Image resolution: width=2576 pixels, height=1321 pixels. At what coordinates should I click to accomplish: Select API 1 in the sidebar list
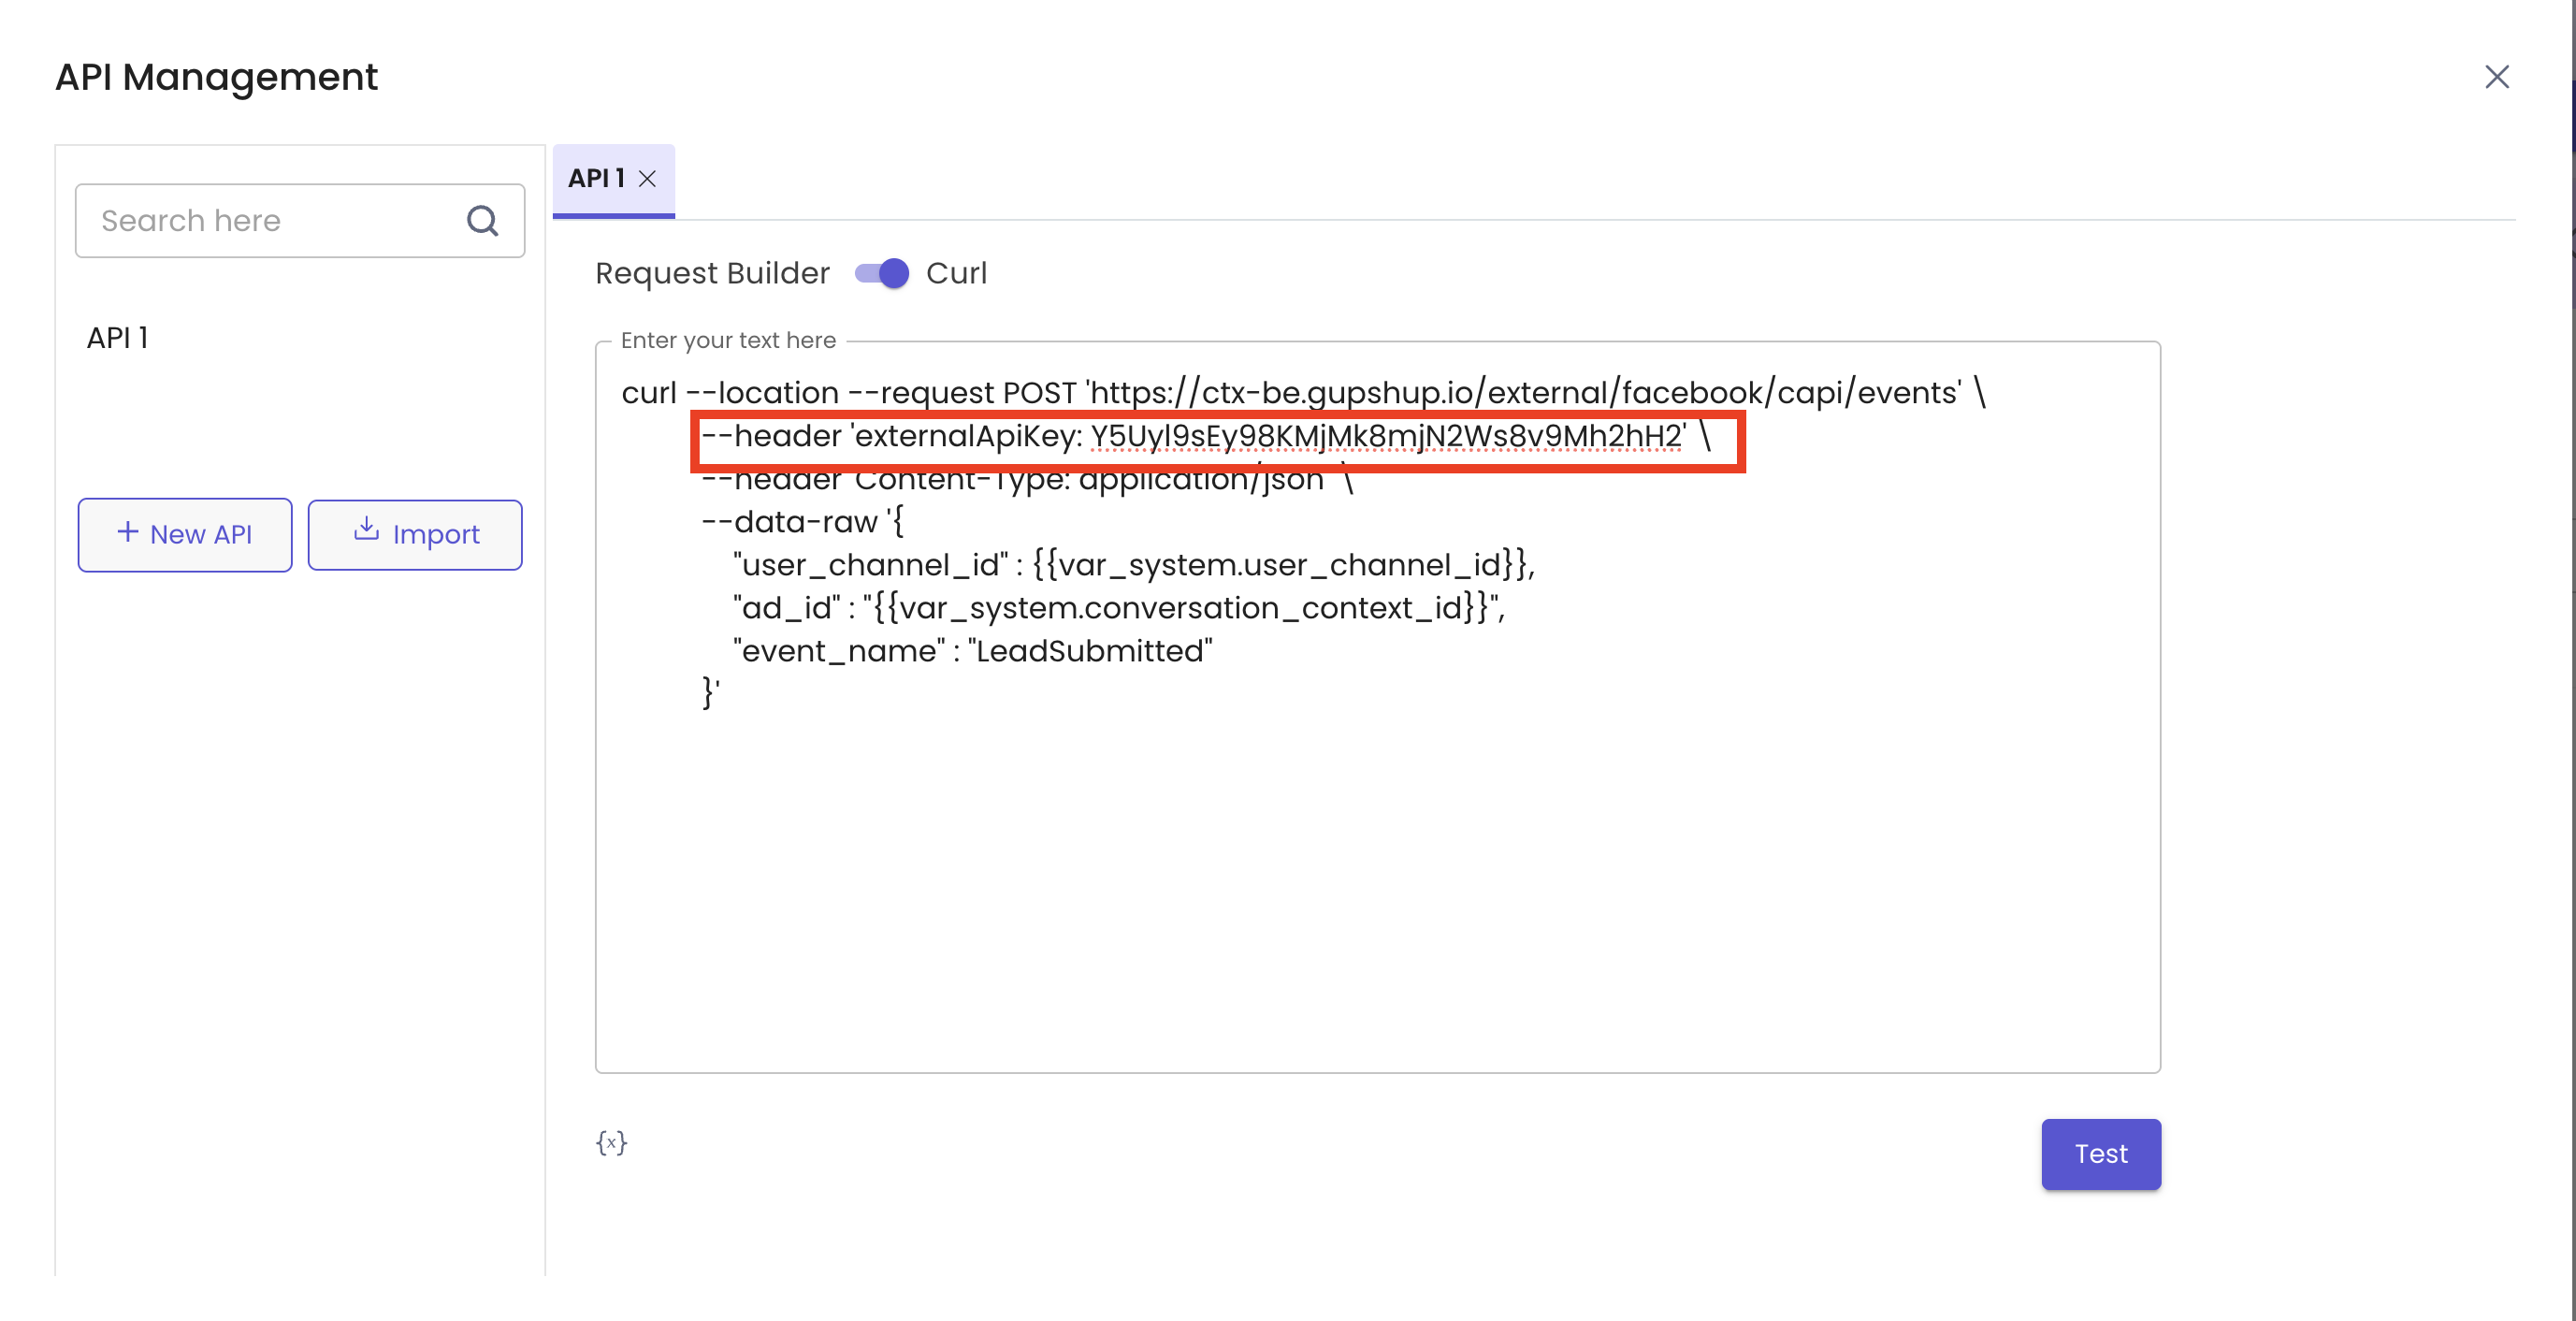(x=118, y=338)
